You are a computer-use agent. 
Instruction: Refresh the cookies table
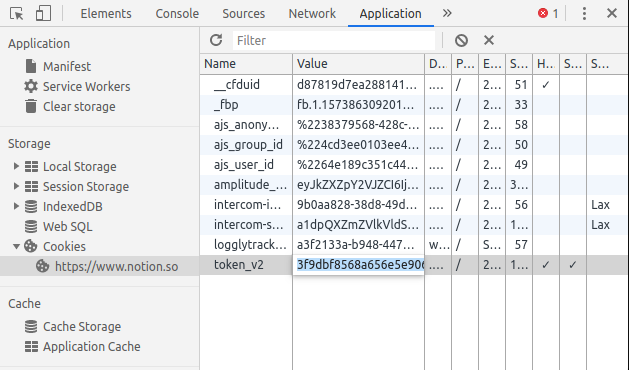click(216, 40)
